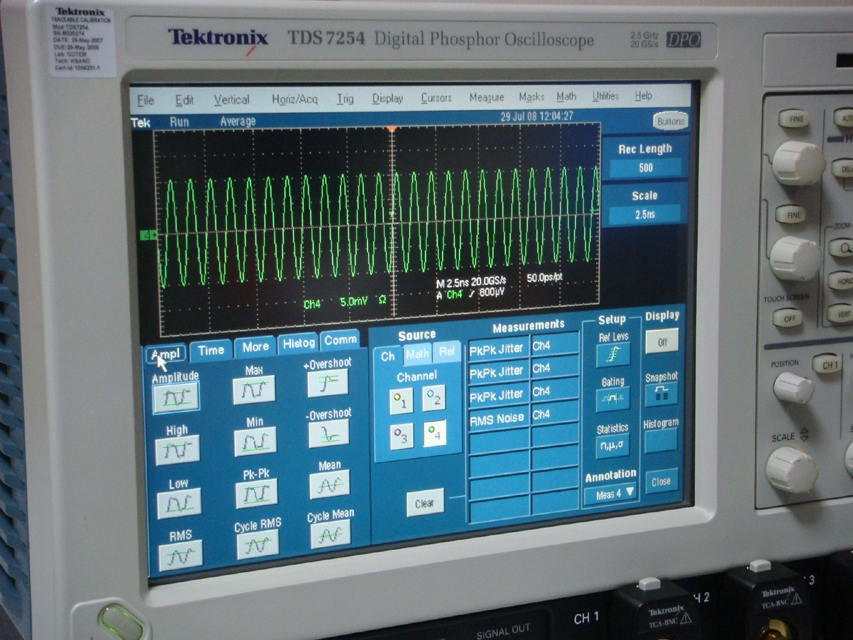The image size is (853, 640).
Task: Click the Ch4 waveform ground marker
Action: click(x=148, y=235)
